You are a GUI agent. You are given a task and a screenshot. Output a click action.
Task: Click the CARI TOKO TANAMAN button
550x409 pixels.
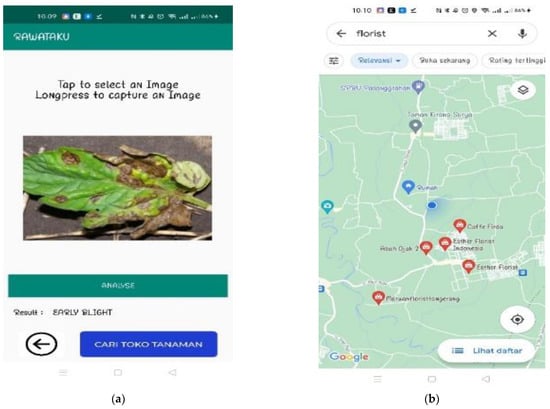(x=148, y=344)
